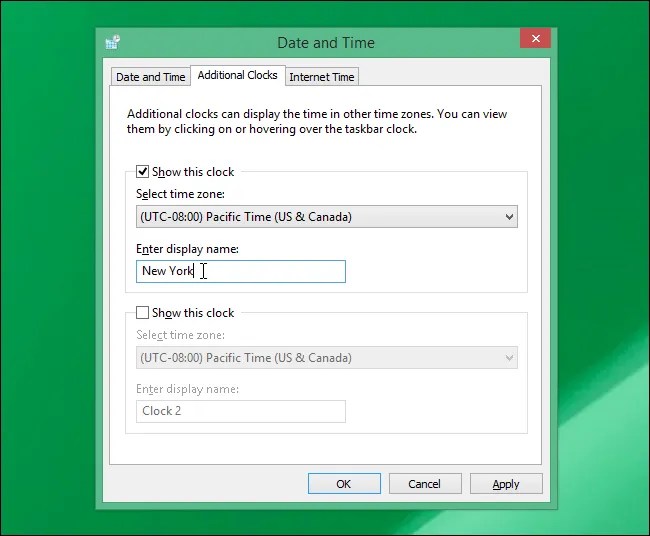This screenshot has width=650, height=536.
Task: Click the 'Date and Time' window title text
Action: pyautogui.click(x=326, y=43)
